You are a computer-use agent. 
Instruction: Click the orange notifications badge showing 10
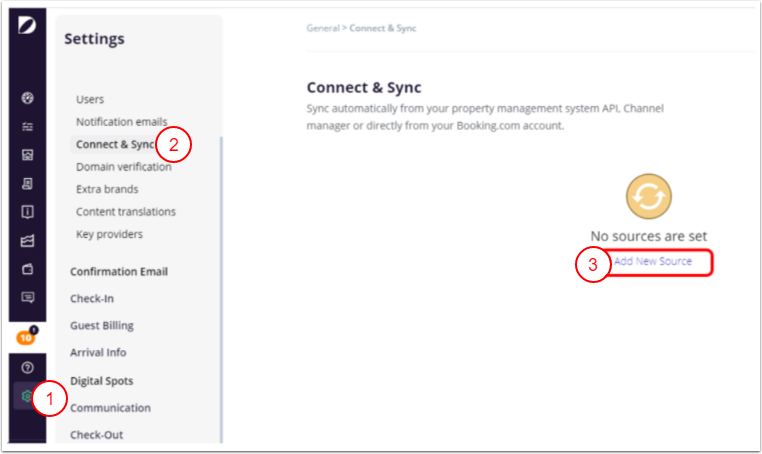point(27,338)
